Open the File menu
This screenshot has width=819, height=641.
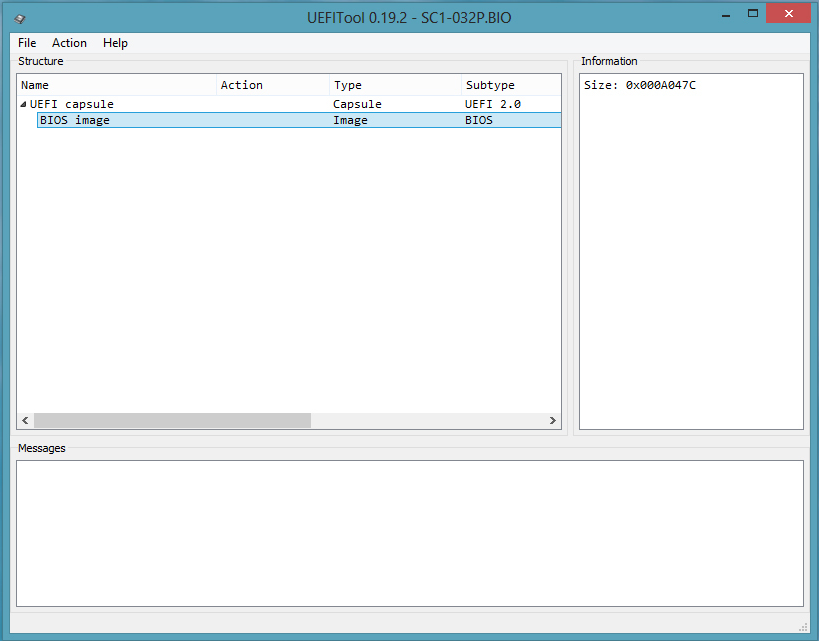point(27,43)
